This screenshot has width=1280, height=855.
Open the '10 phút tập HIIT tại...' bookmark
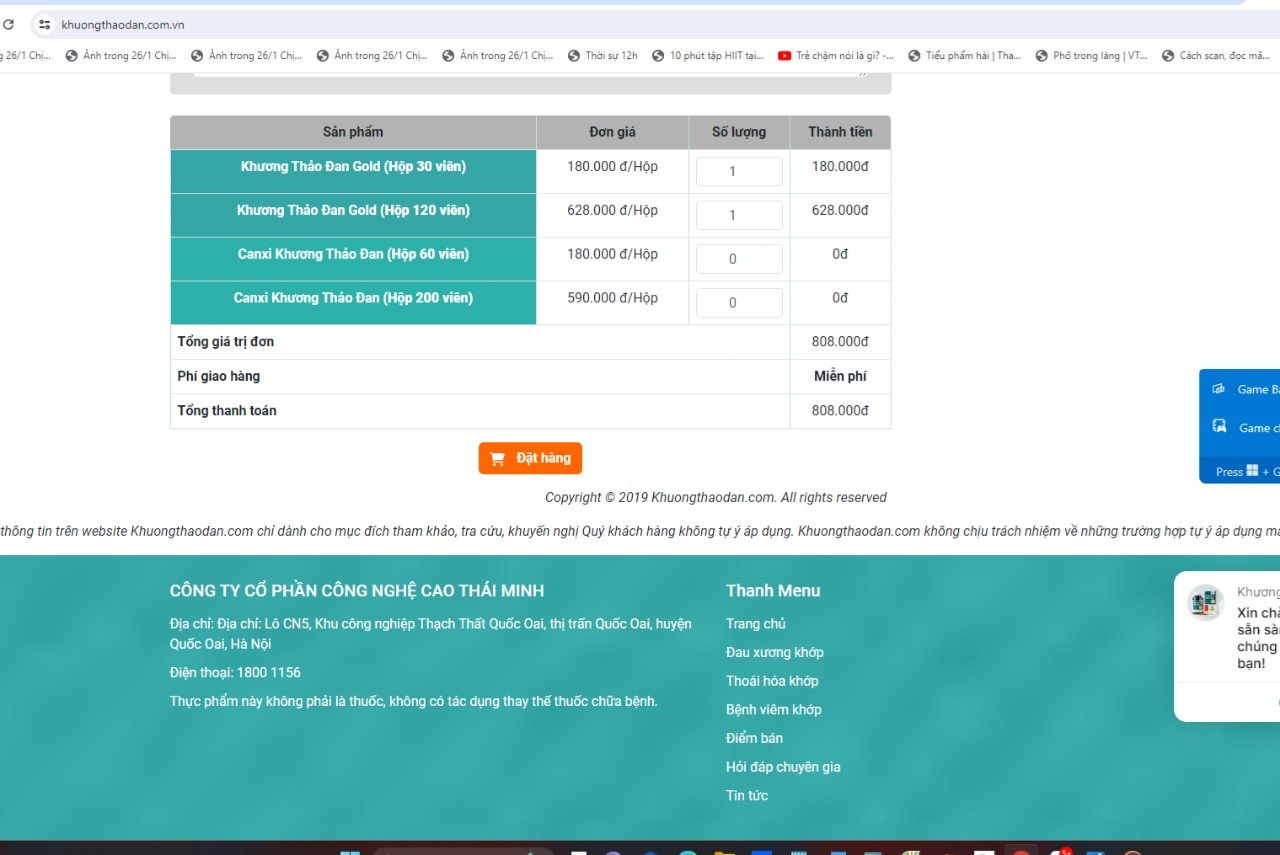coord(707,56)
